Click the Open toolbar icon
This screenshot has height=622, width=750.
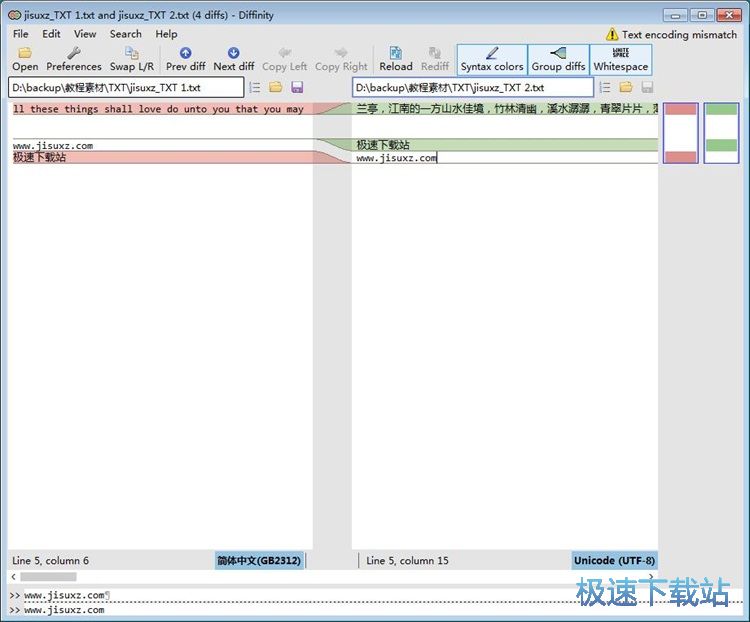25,59
